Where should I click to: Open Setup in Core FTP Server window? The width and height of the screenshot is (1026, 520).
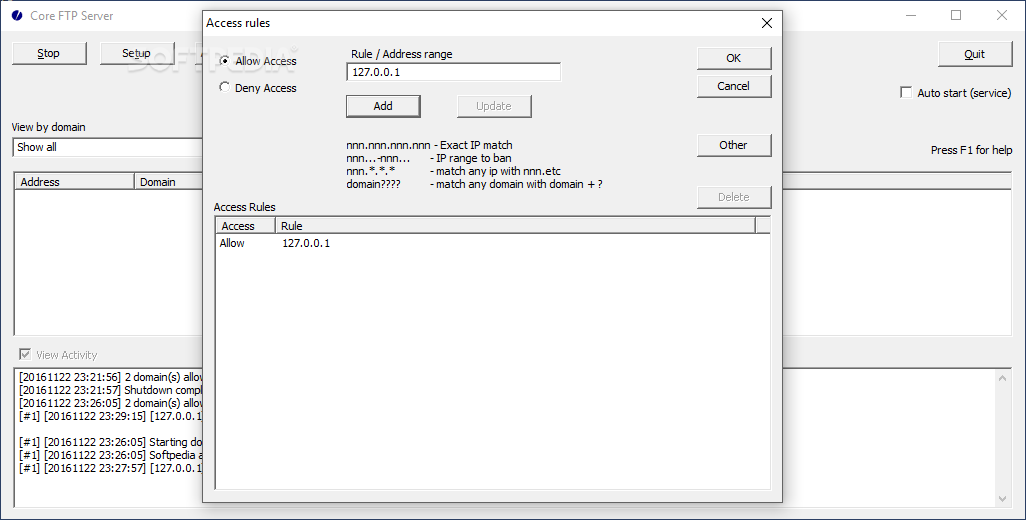[137, 54]
